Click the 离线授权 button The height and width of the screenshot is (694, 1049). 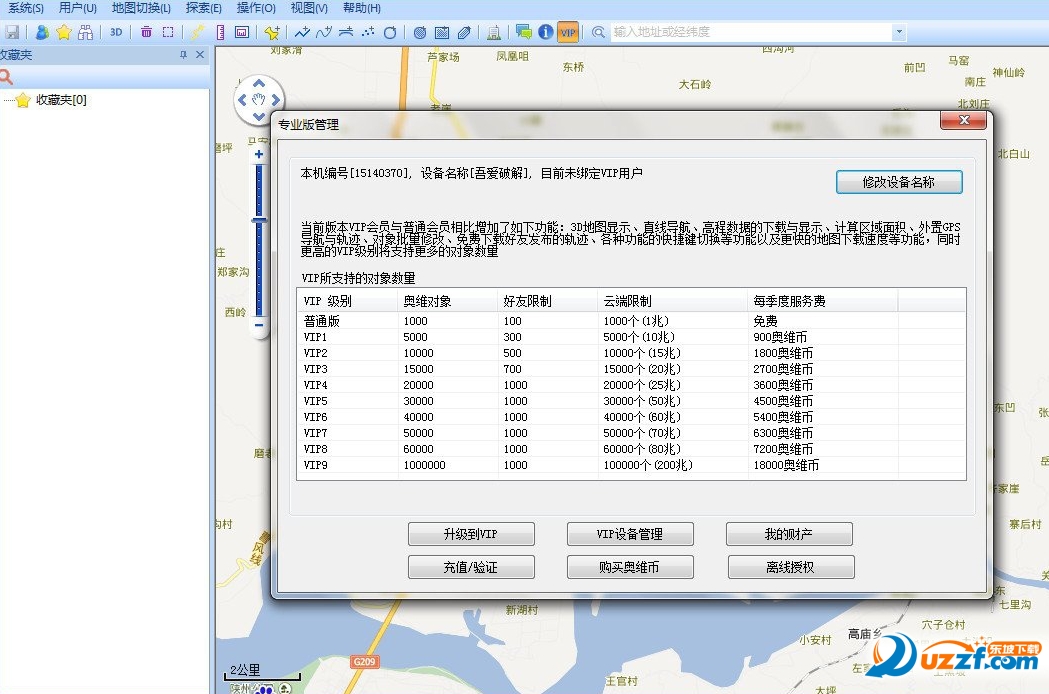pyautogui.click(x=791, y=567)
